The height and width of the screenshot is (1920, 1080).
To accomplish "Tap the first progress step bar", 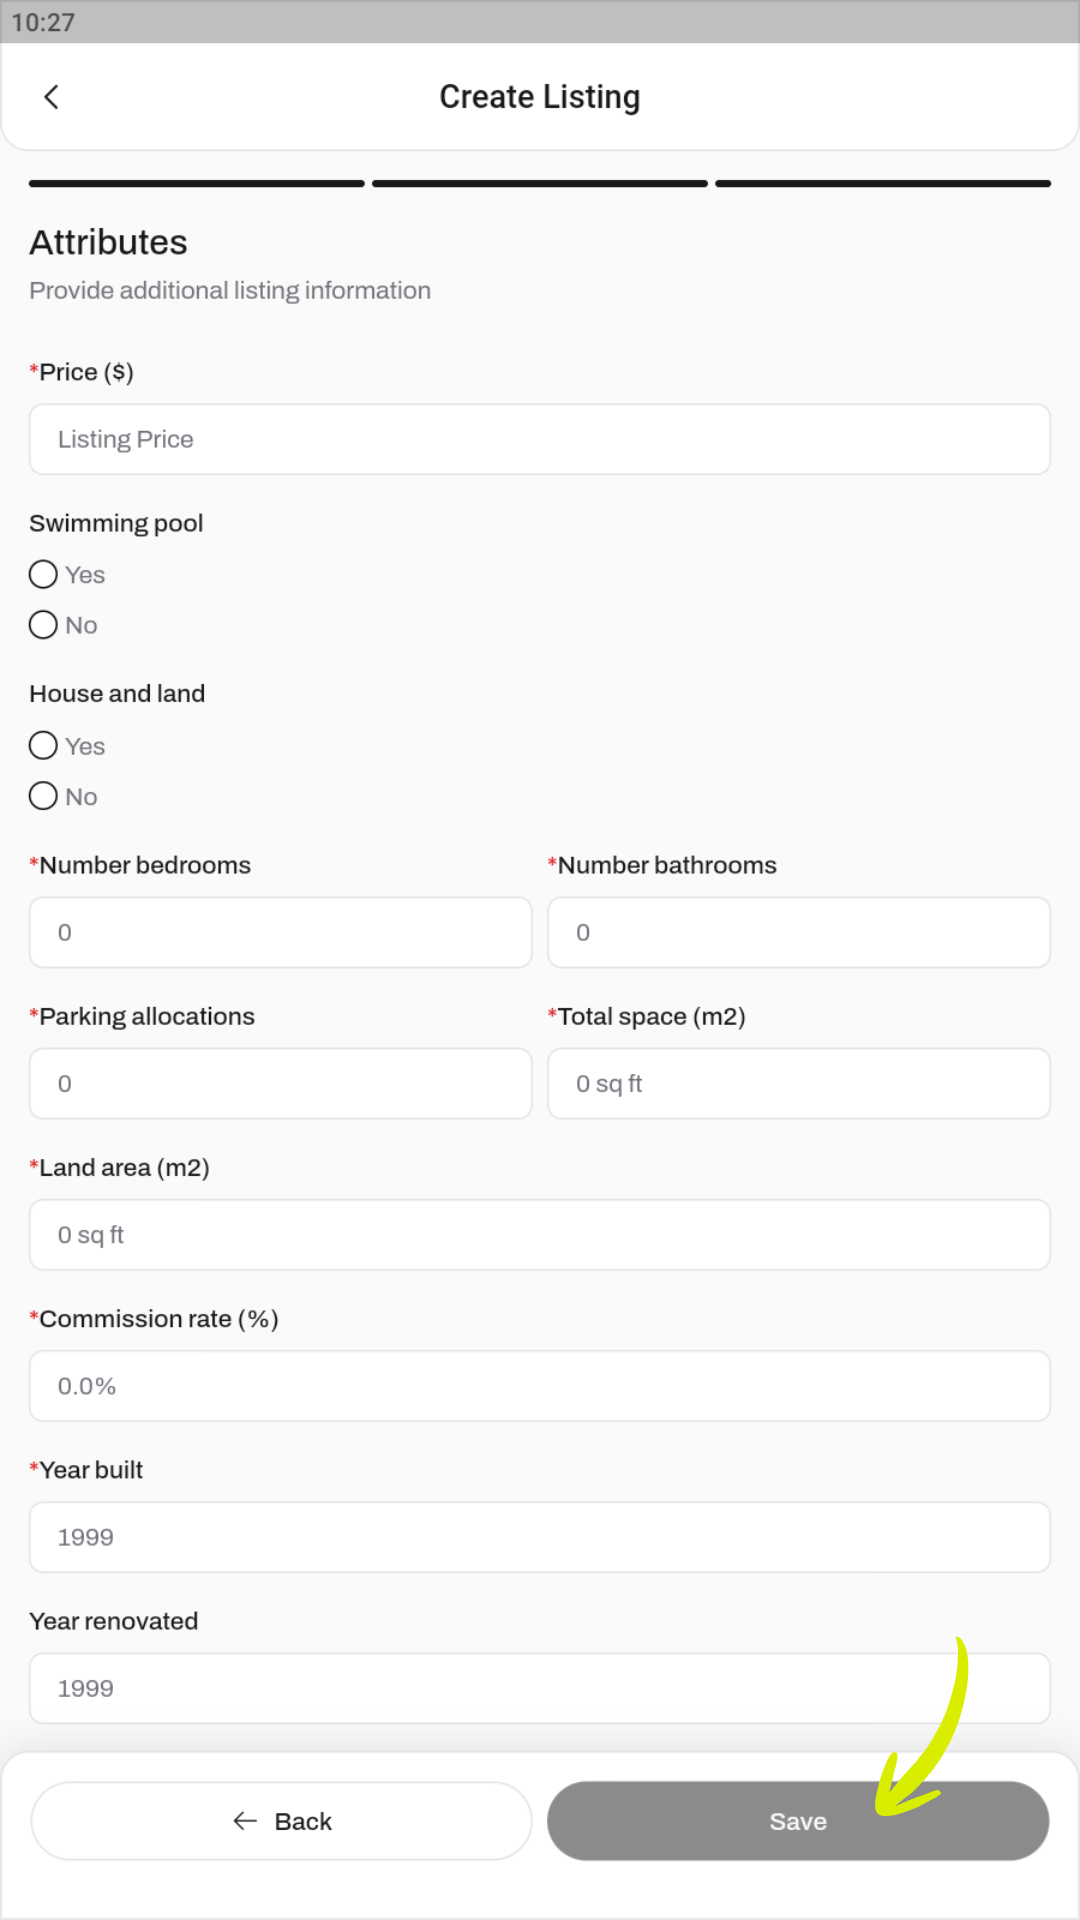I will [197, 184].
